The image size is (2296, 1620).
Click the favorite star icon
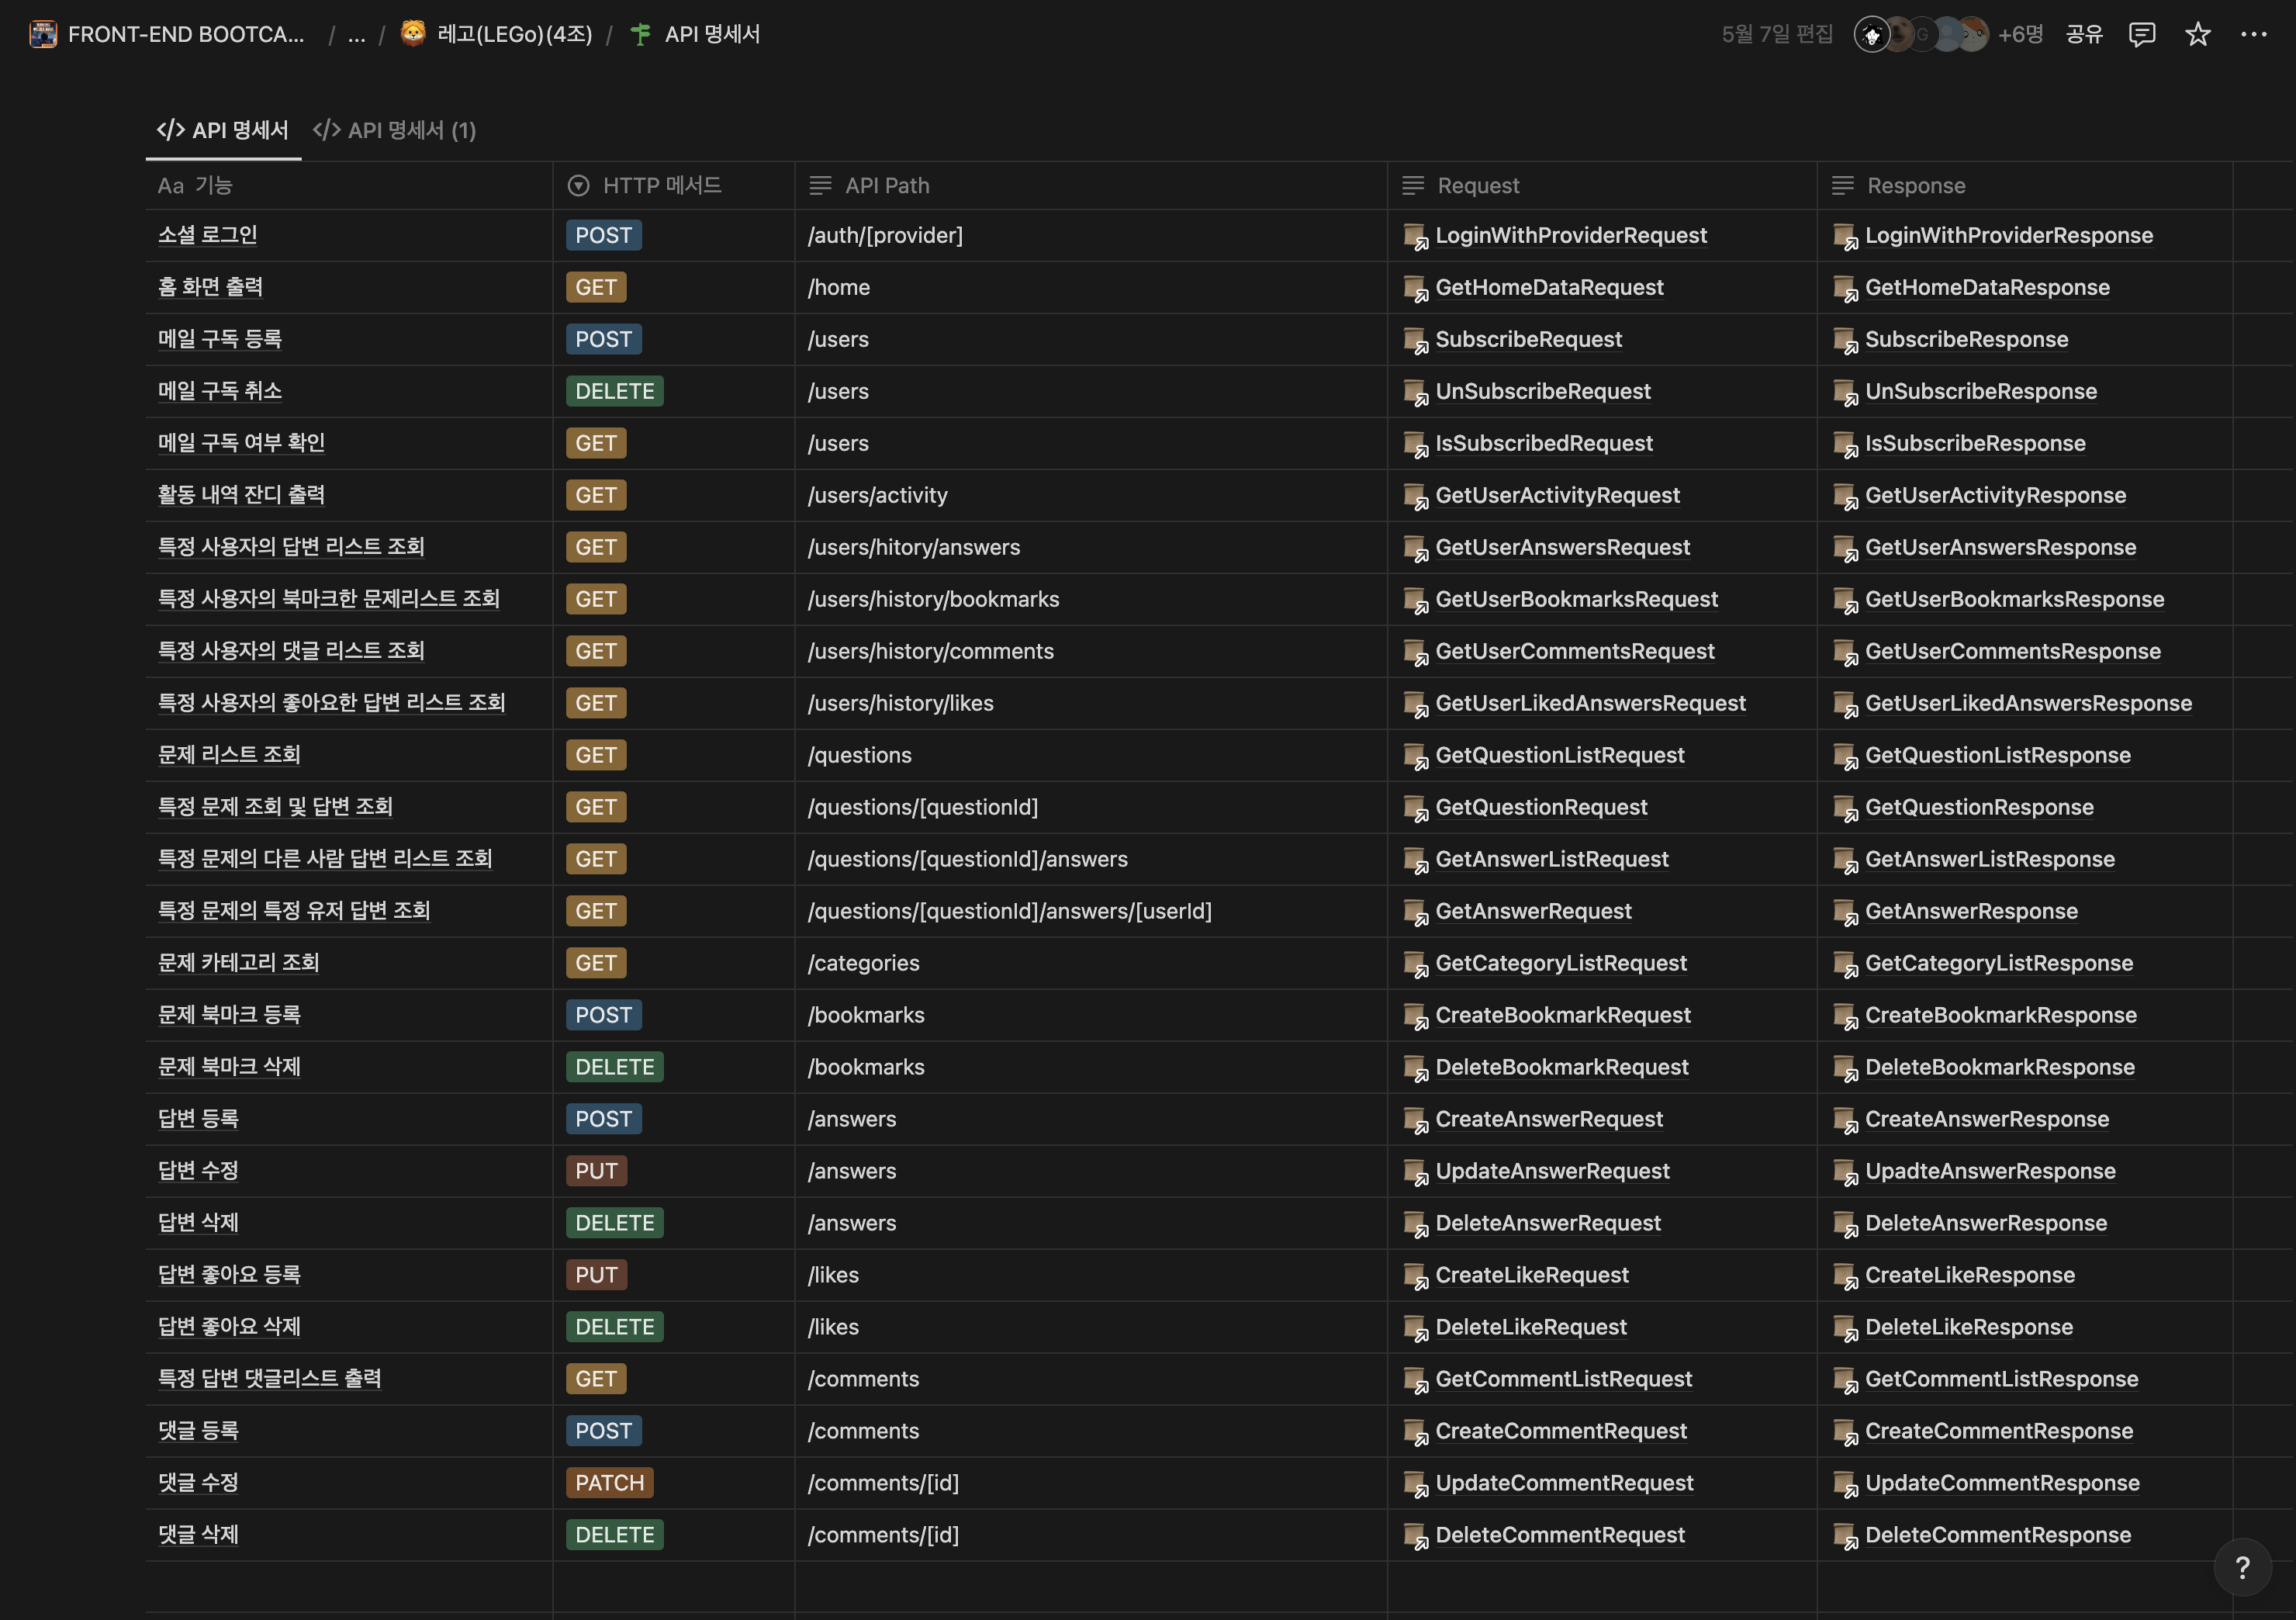pos(2197,35)
